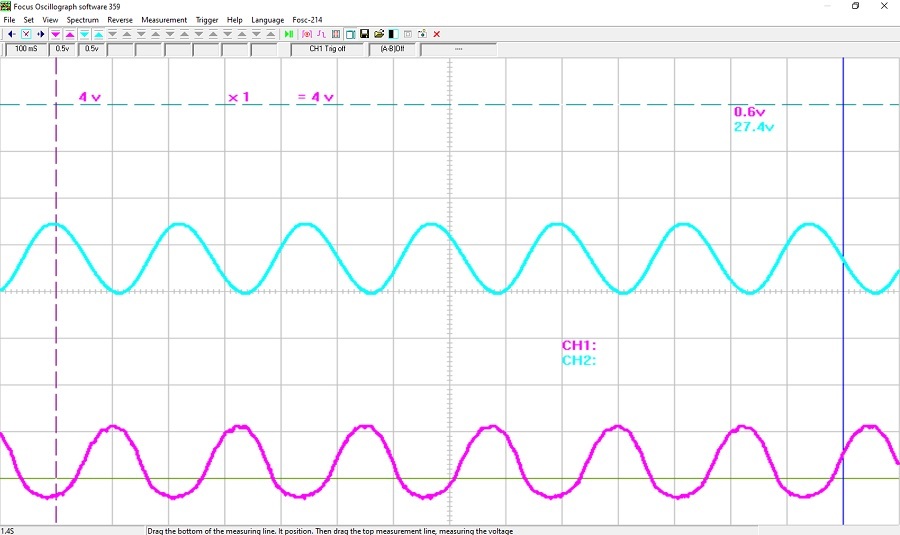900x535 pixels.
Task: Click the 100 mS timebase field
Action: click(26, 49)
